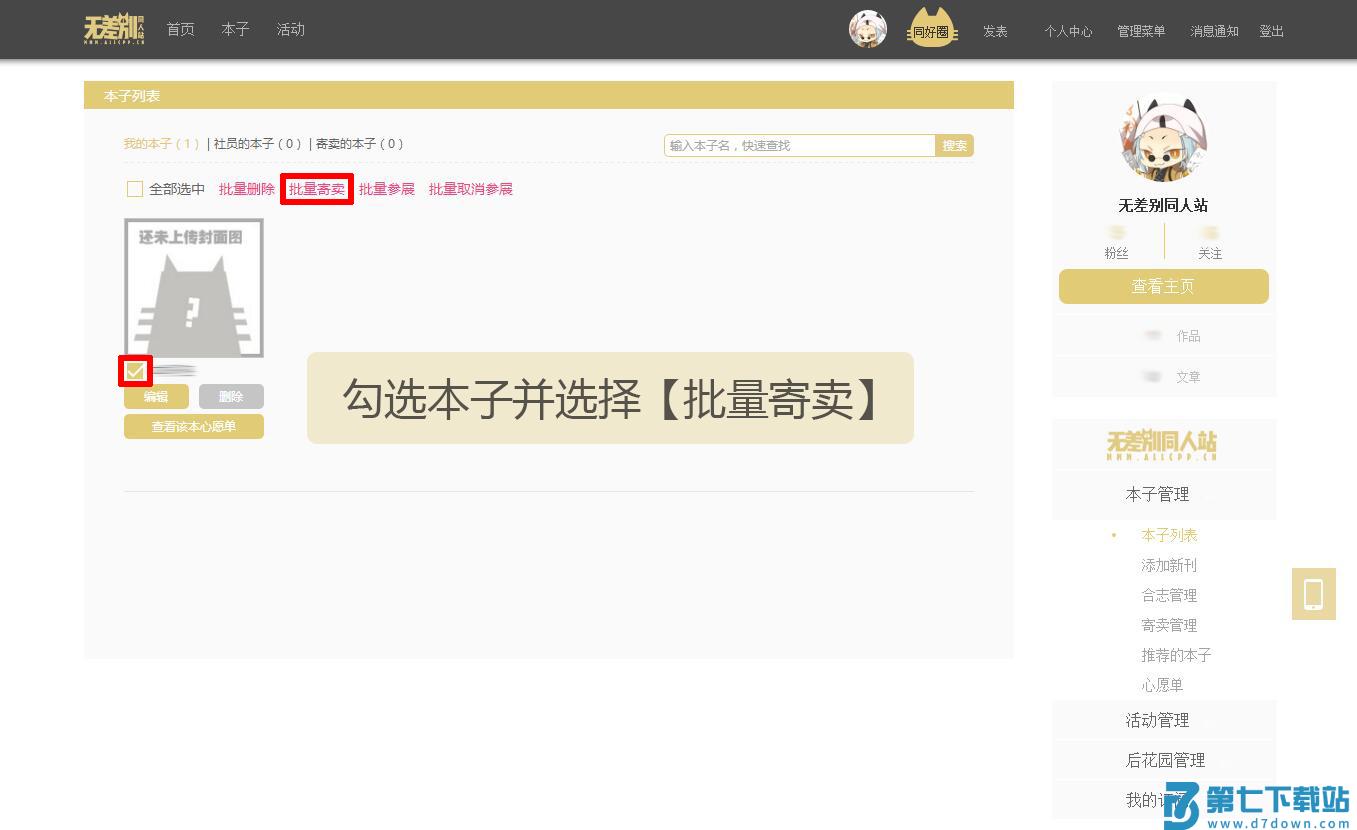This screenshot has height=830, width=1357.
Task: Go to 本子 in top navigation
Action: coord(235,29)
